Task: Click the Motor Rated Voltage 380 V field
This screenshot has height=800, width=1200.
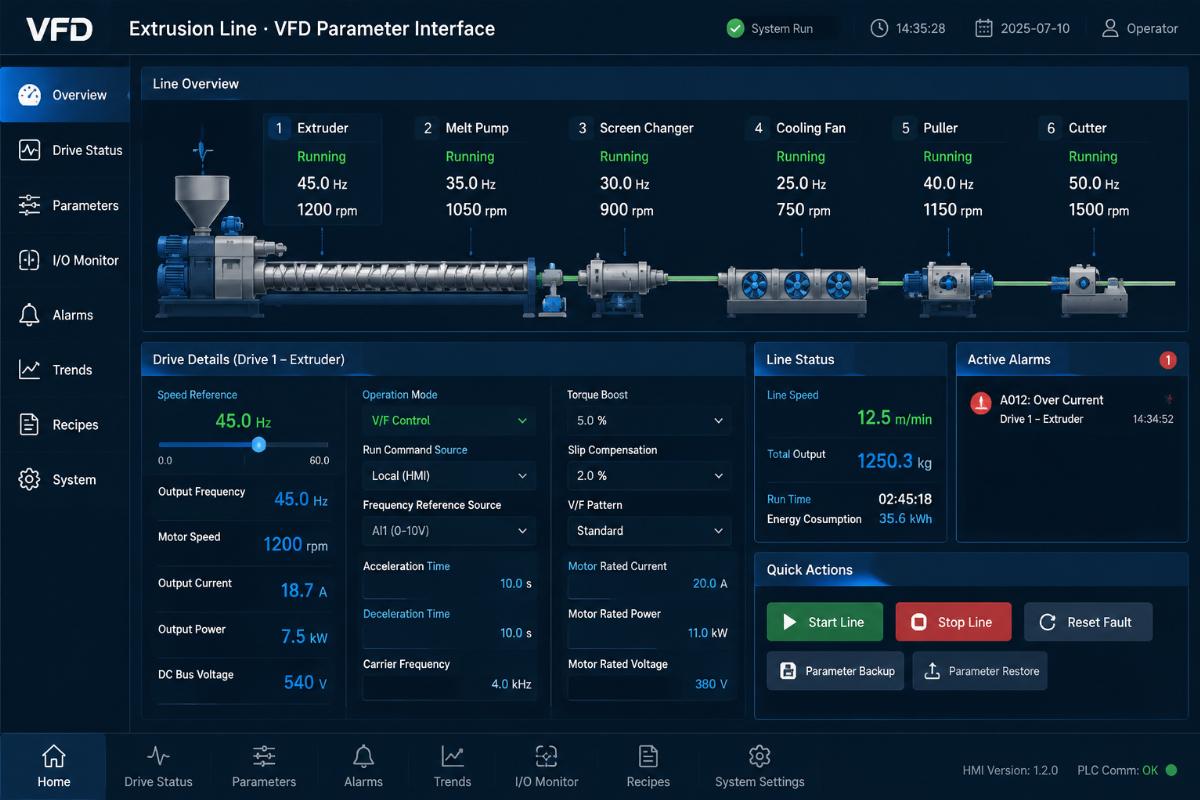Action: (x=649, y=685)
